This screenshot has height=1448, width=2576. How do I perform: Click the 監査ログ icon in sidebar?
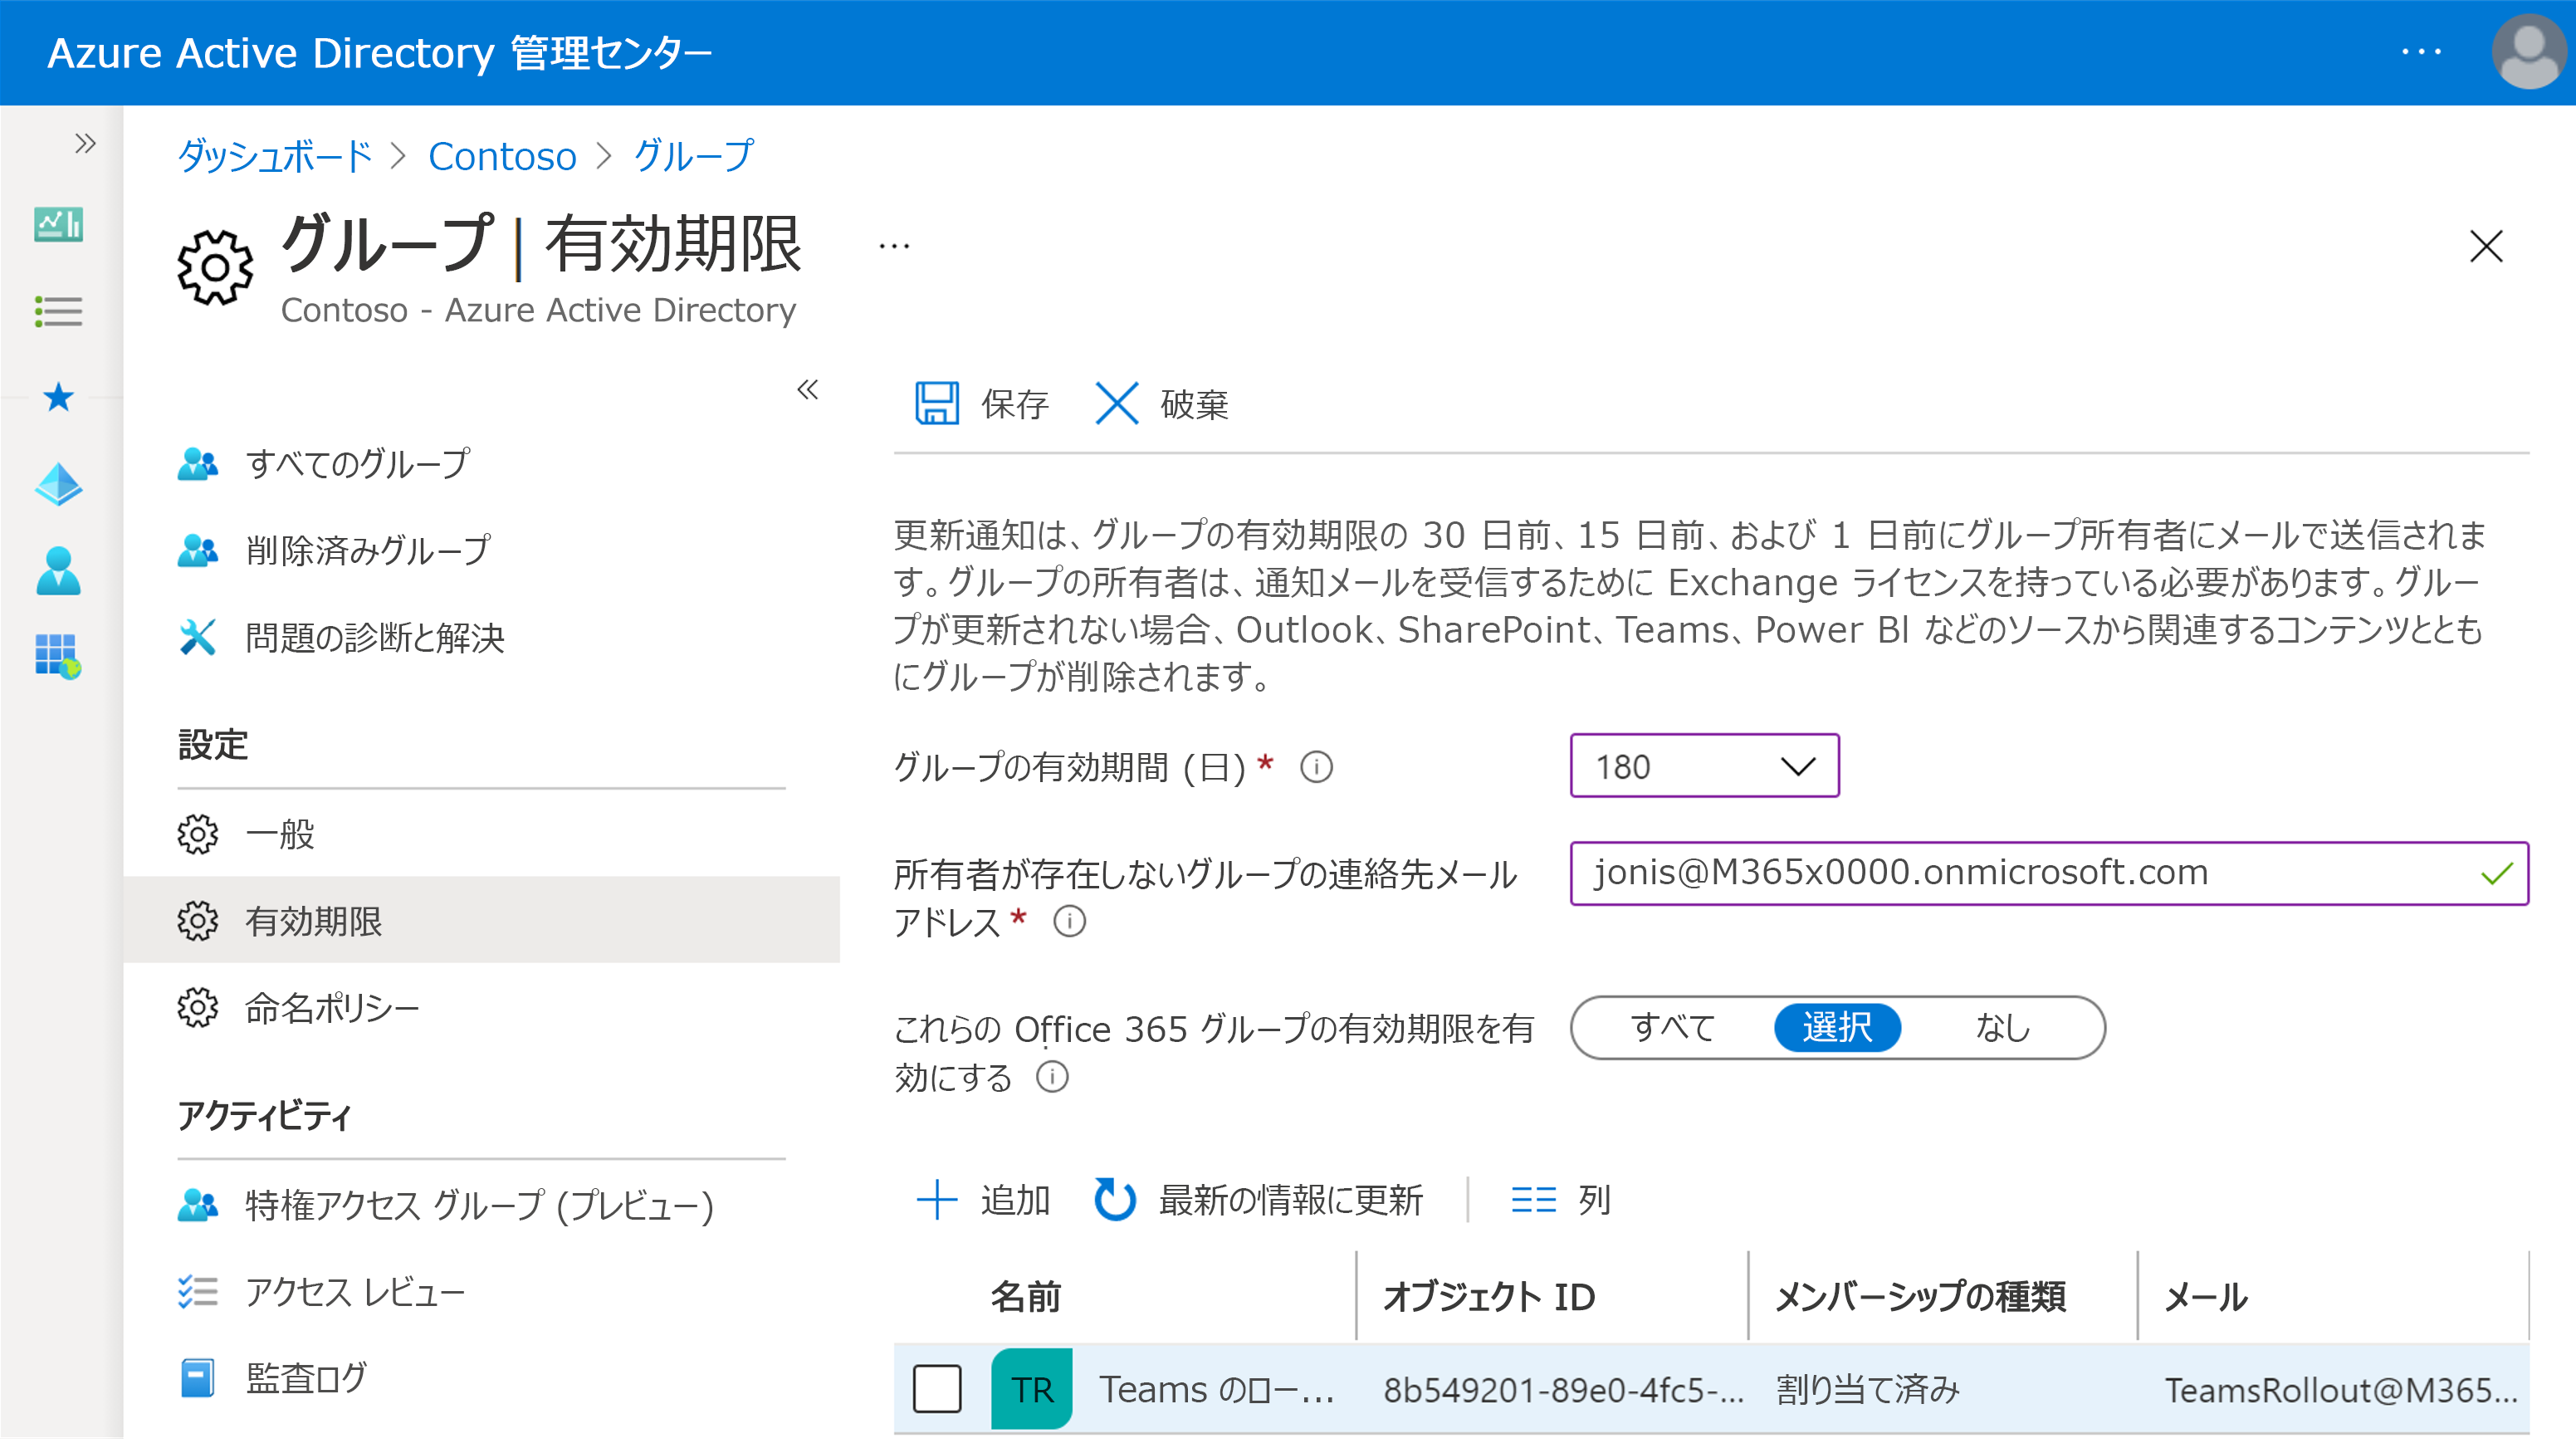coord(200,1379)
